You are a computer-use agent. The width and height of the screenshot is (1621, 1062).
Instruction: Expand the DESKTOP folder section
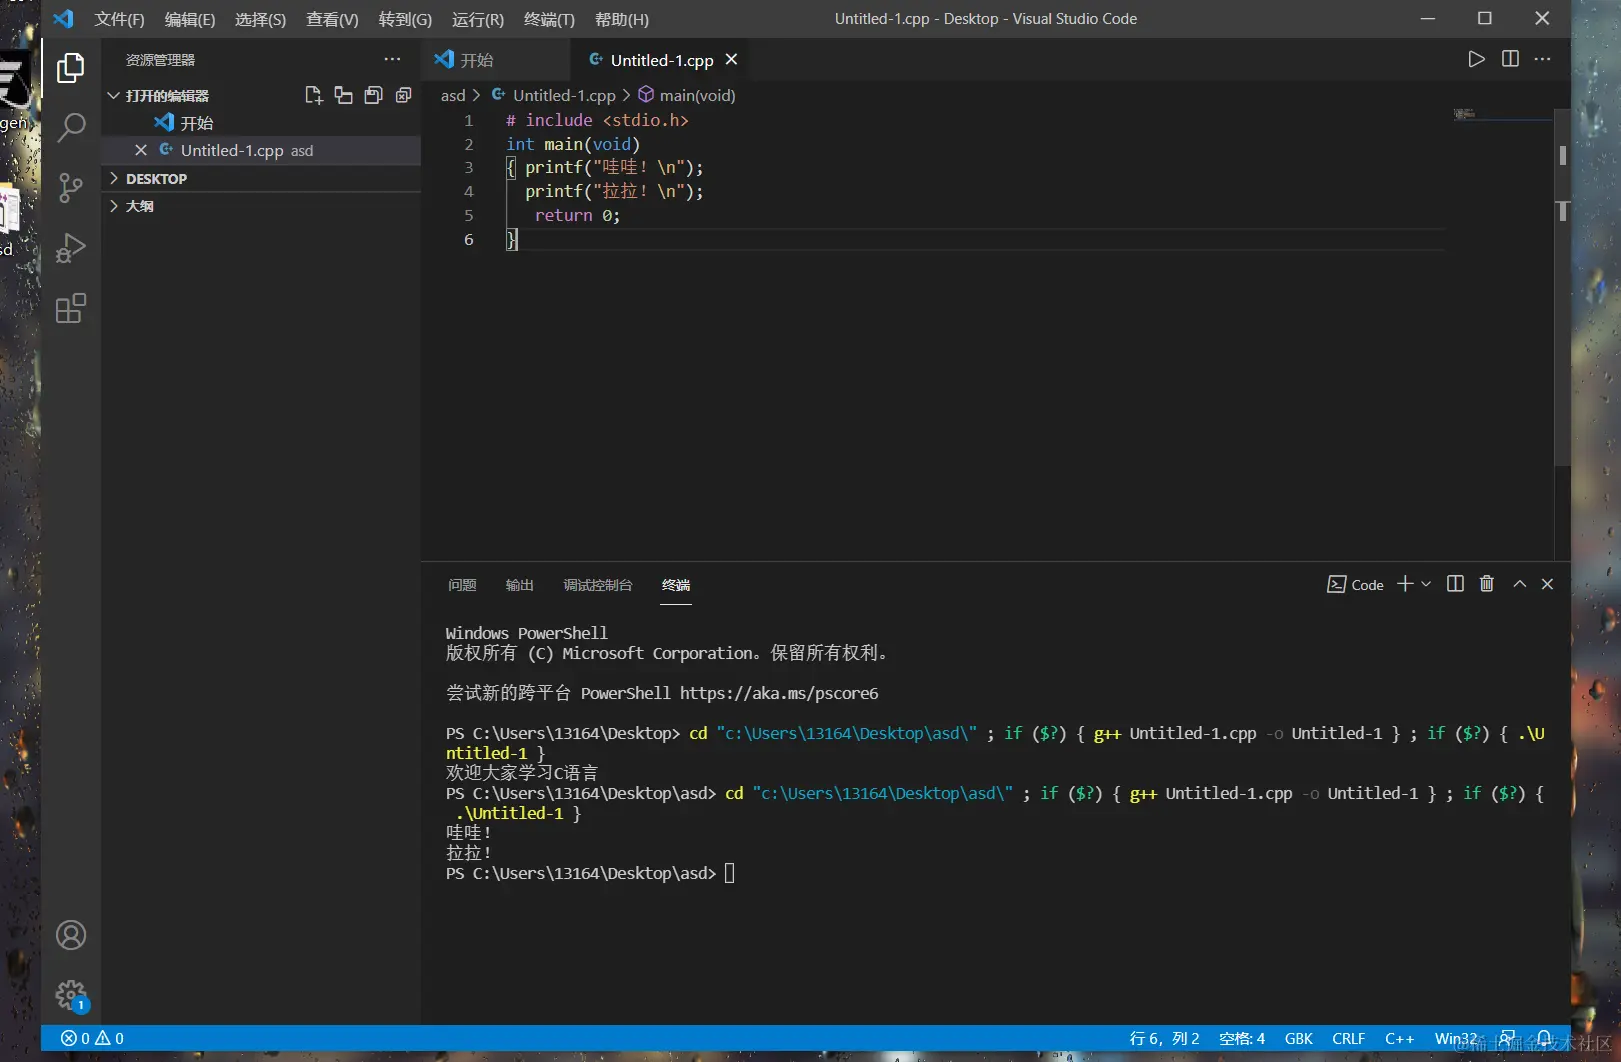(156, 179)
